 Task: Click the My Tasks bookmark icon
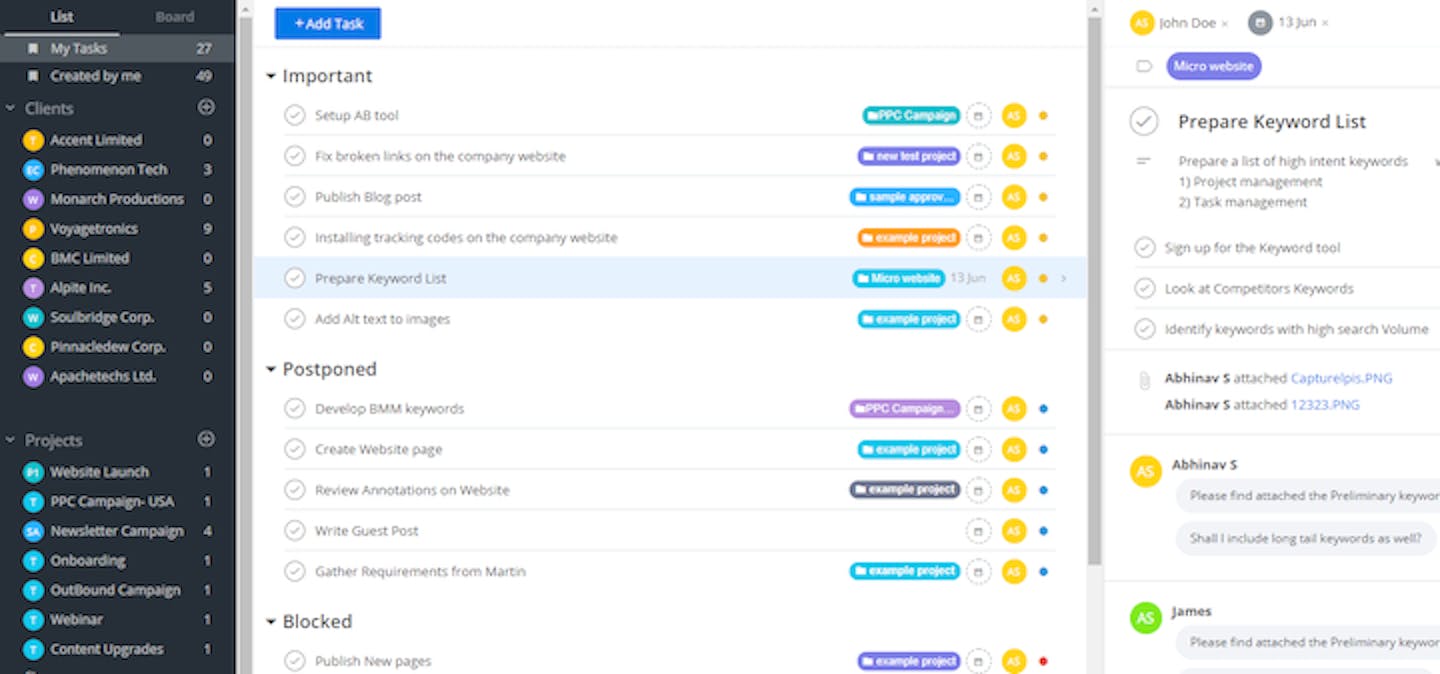point(33,48)
